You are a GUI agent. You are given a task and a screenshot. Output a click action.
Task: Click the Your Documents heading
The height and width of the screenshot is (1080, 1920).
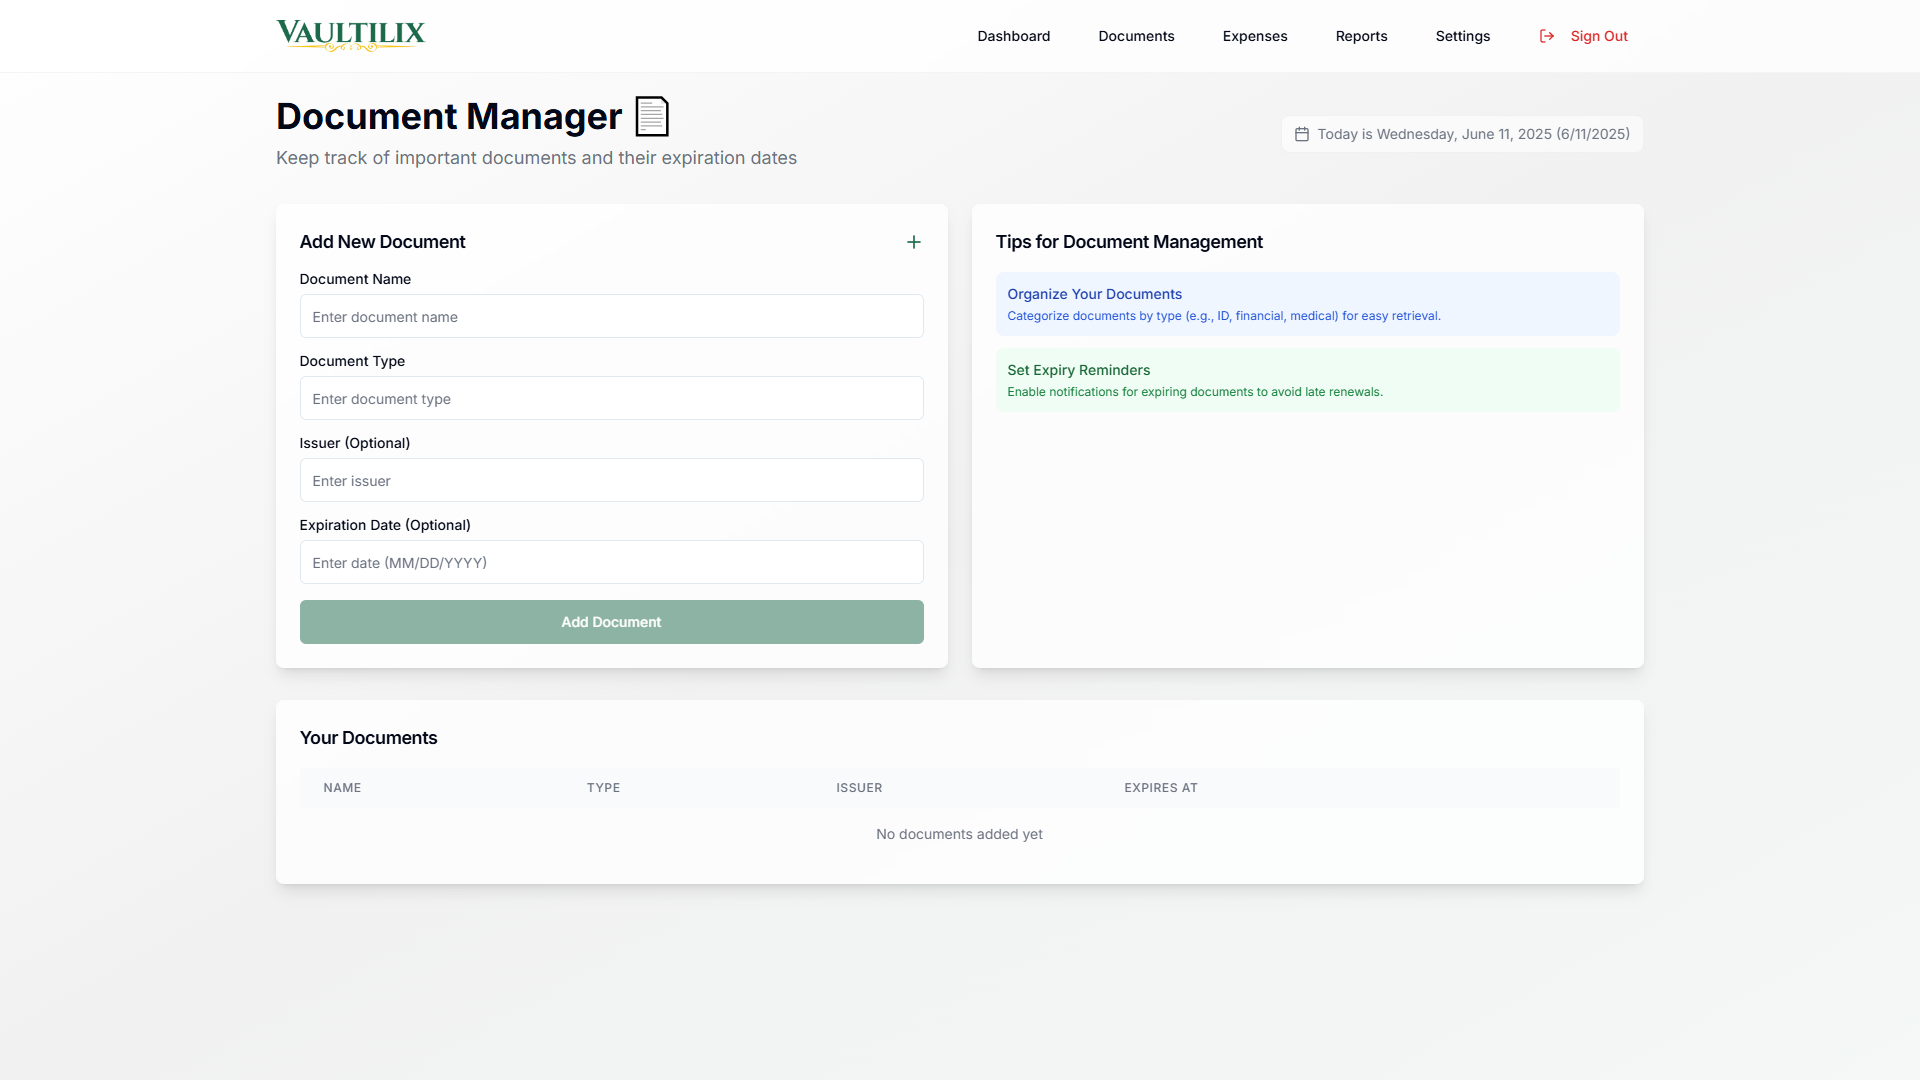(368, 738)
